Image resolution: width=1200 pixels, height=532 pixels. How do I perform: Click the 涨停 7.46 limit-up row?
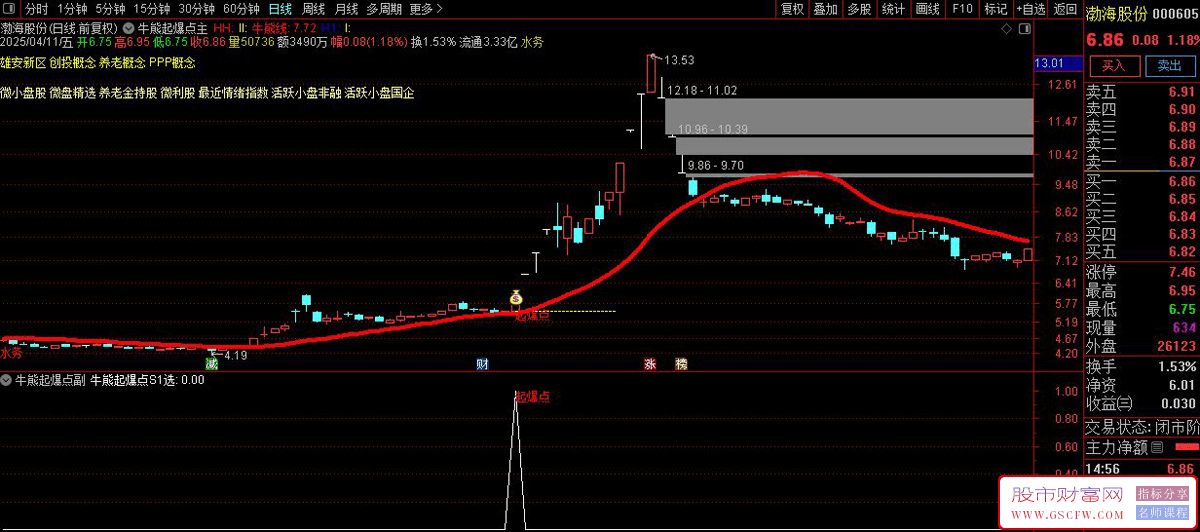(x=1142, y=272)
